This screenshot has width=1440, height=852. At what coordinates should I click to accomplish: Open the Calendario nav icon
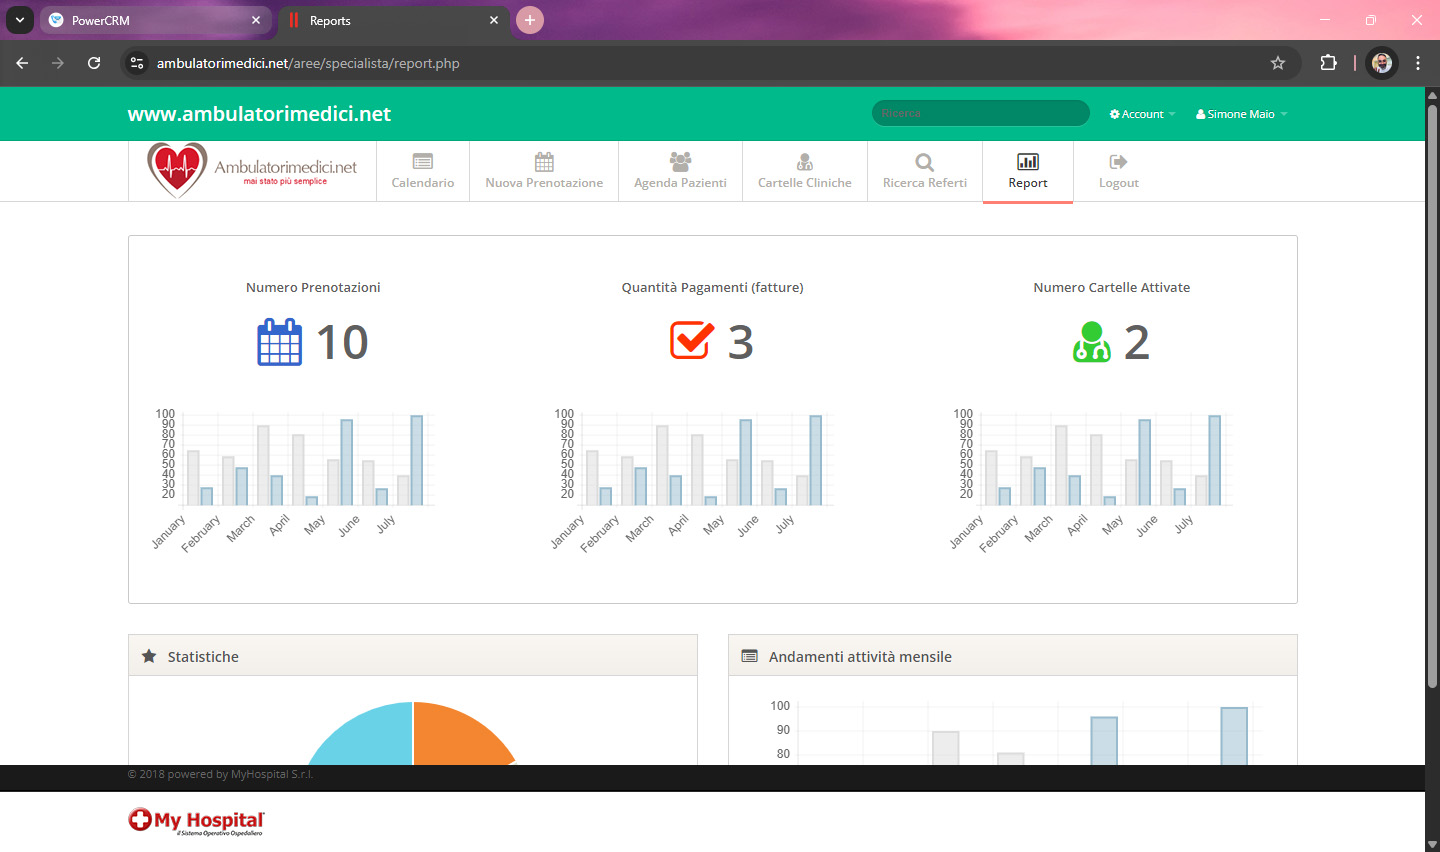(x=423, y=162)
